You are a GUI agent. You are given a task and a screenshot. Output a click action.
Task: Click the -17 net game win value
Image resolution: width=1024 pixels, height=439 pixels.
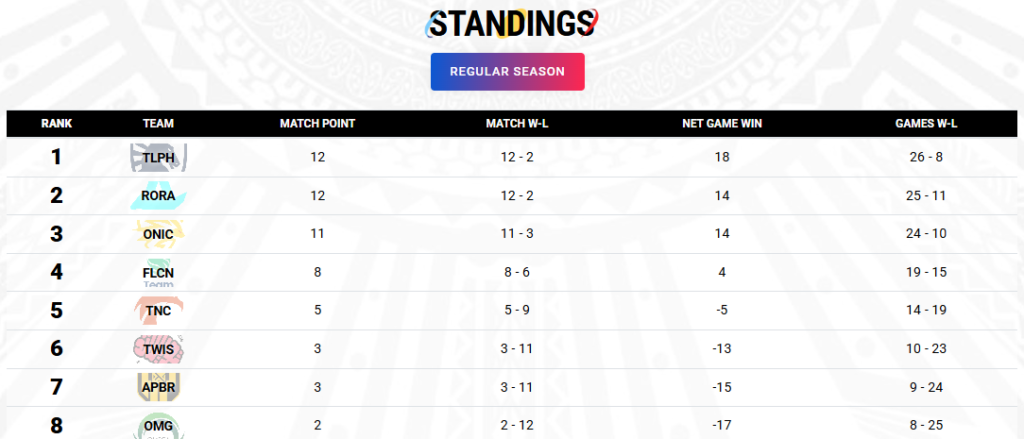[722, 425]
